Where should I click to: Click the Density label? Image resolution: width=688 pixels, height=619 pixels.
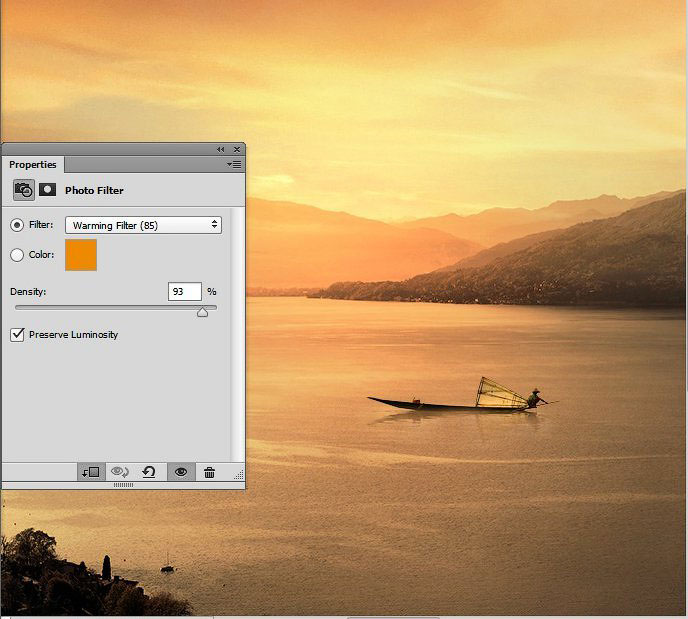28,291
